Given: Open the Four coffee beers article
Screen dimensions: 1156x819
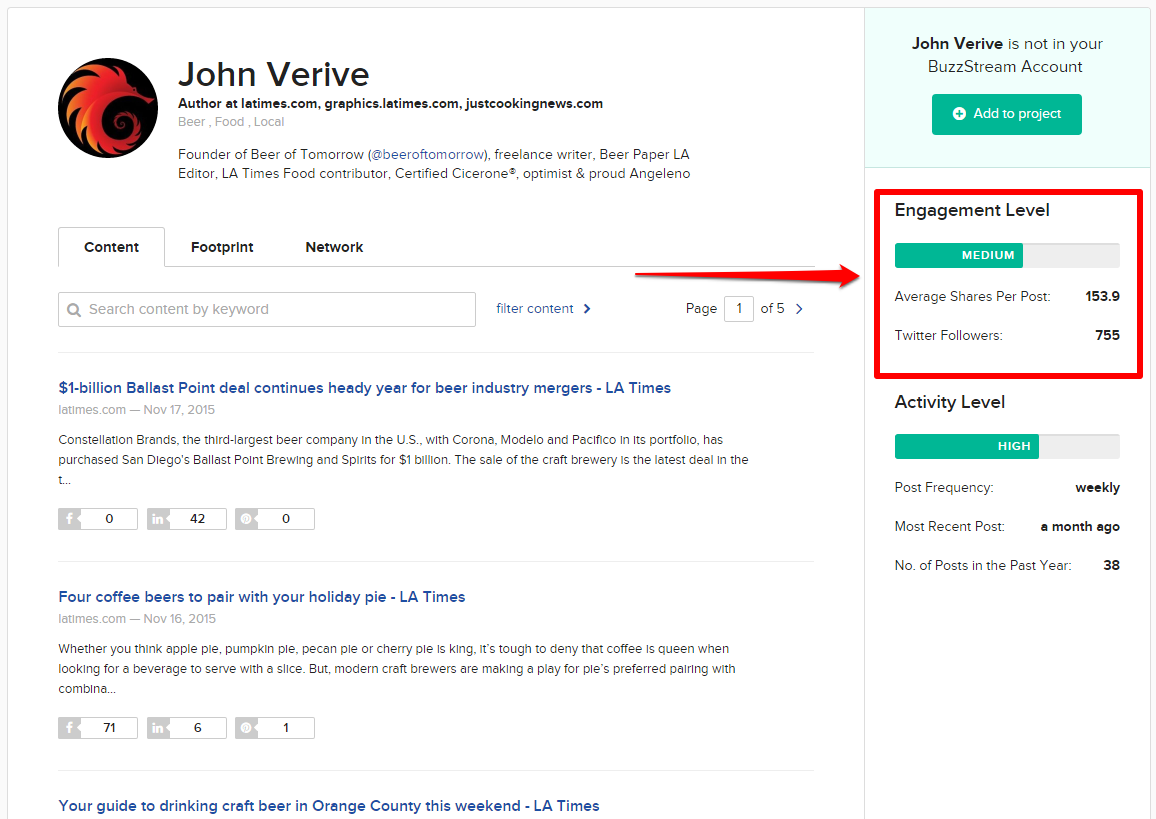Looking at the screenshot, I should [261, 596].
